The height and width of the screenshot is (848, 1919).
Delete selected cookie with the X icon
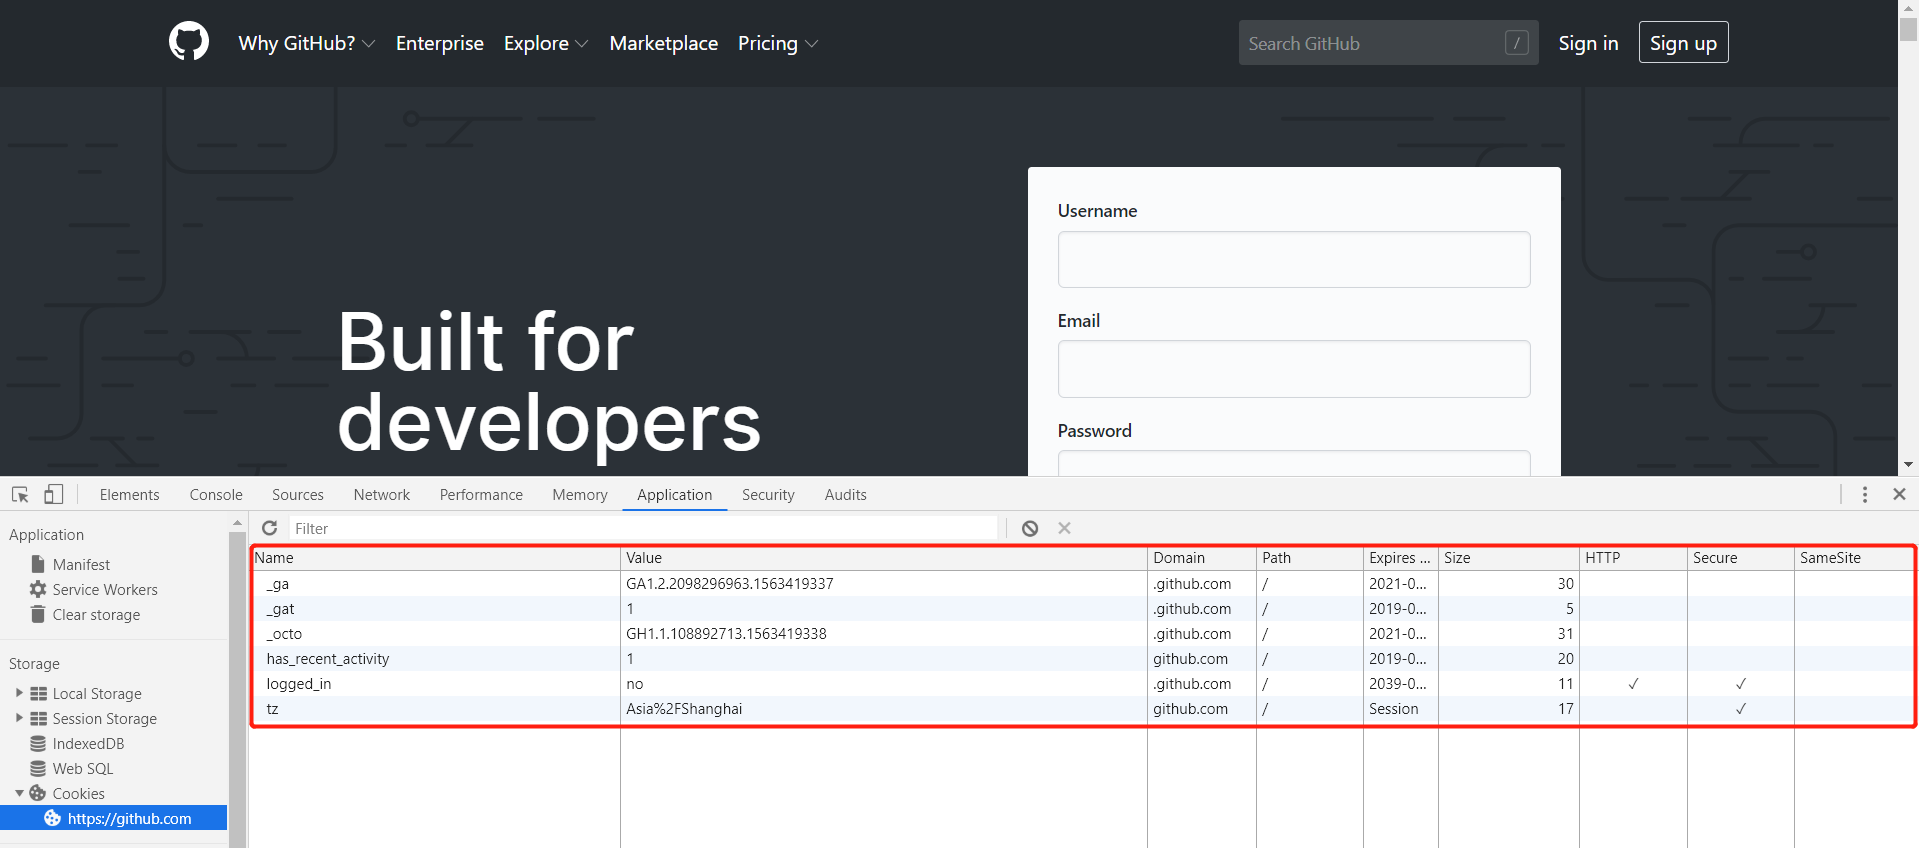coord(1064,528)
